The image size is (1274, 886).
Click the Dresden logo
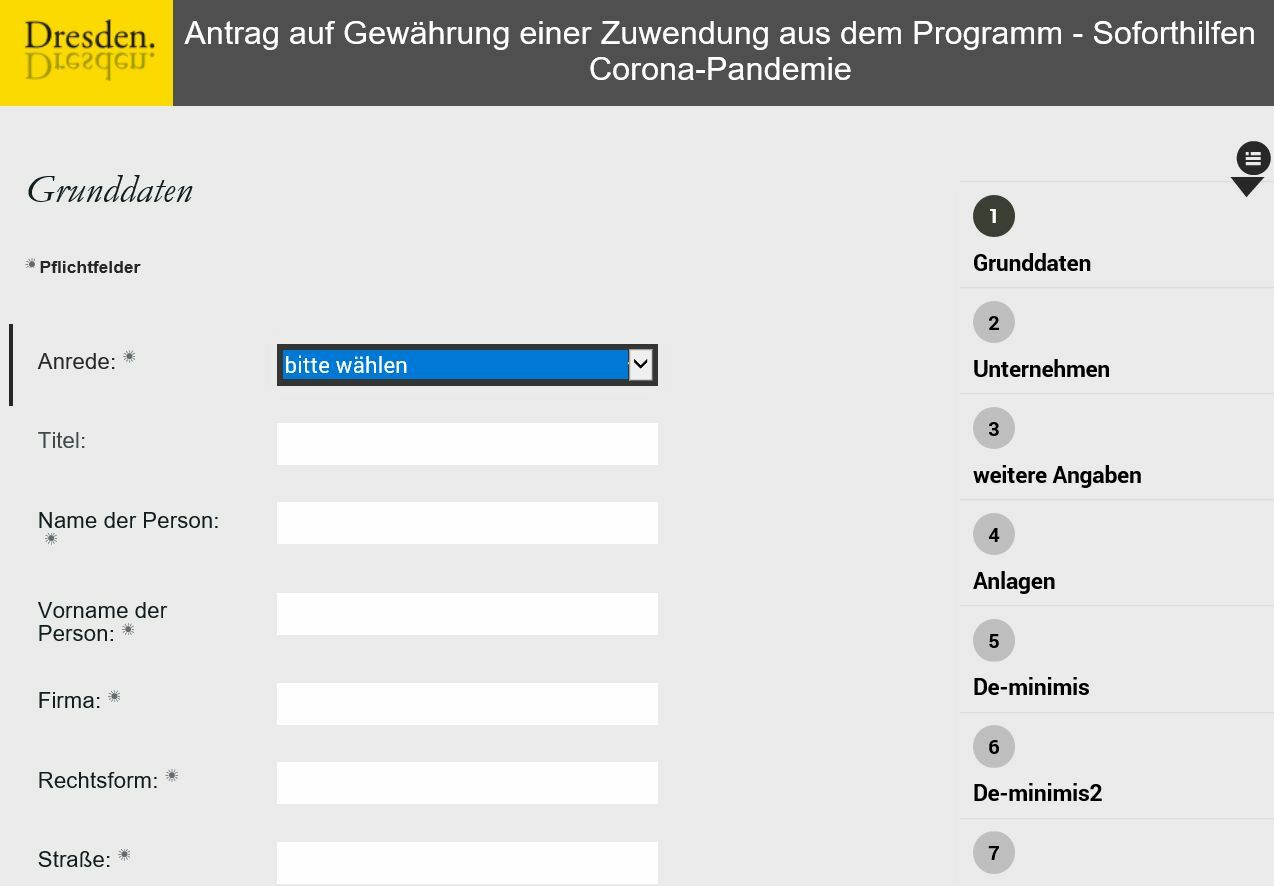tap(87, 53)
